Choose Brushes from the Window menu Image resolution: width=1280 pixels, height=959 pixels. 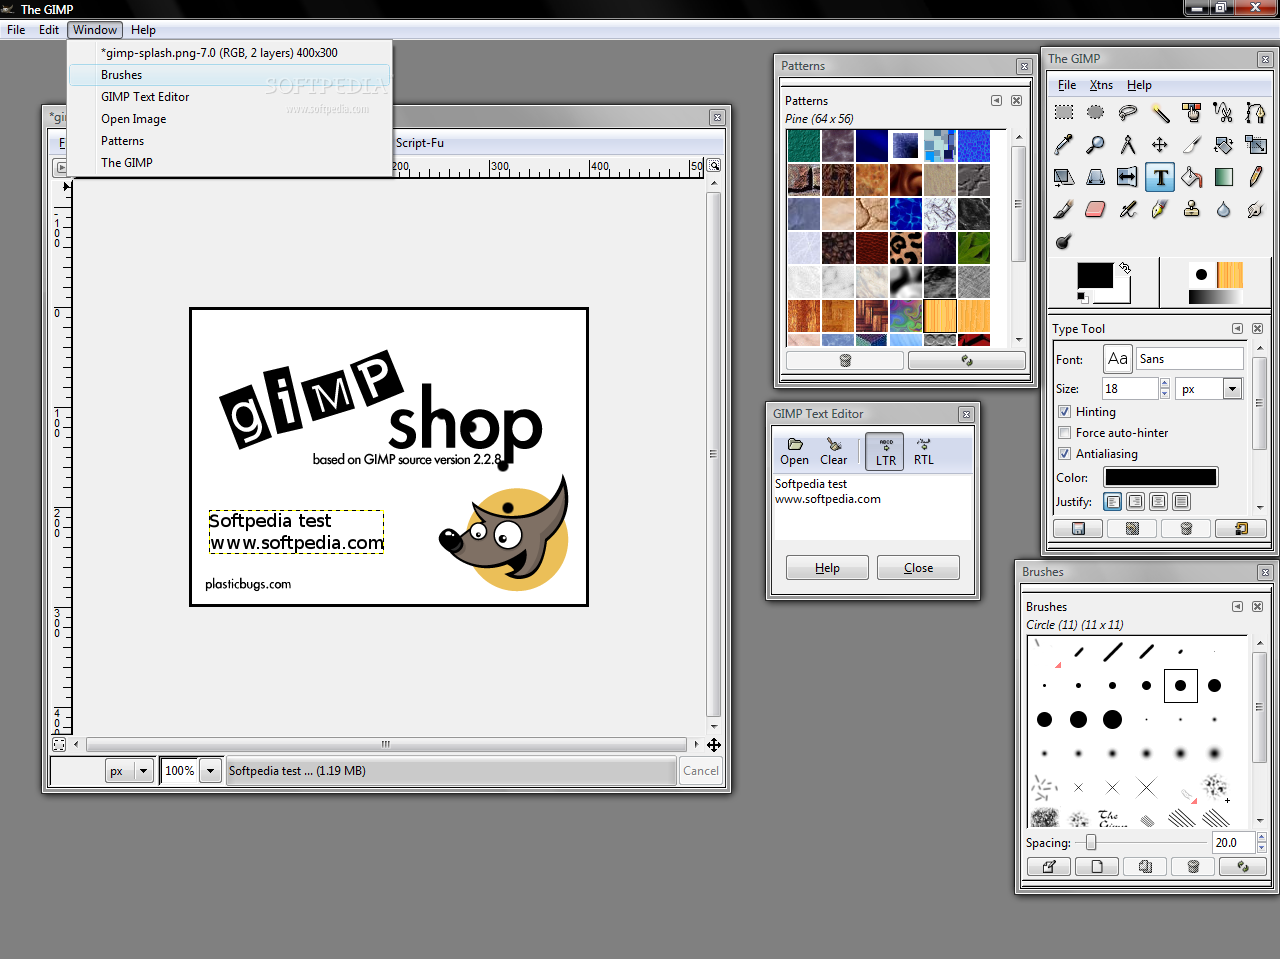coord(230,75)
